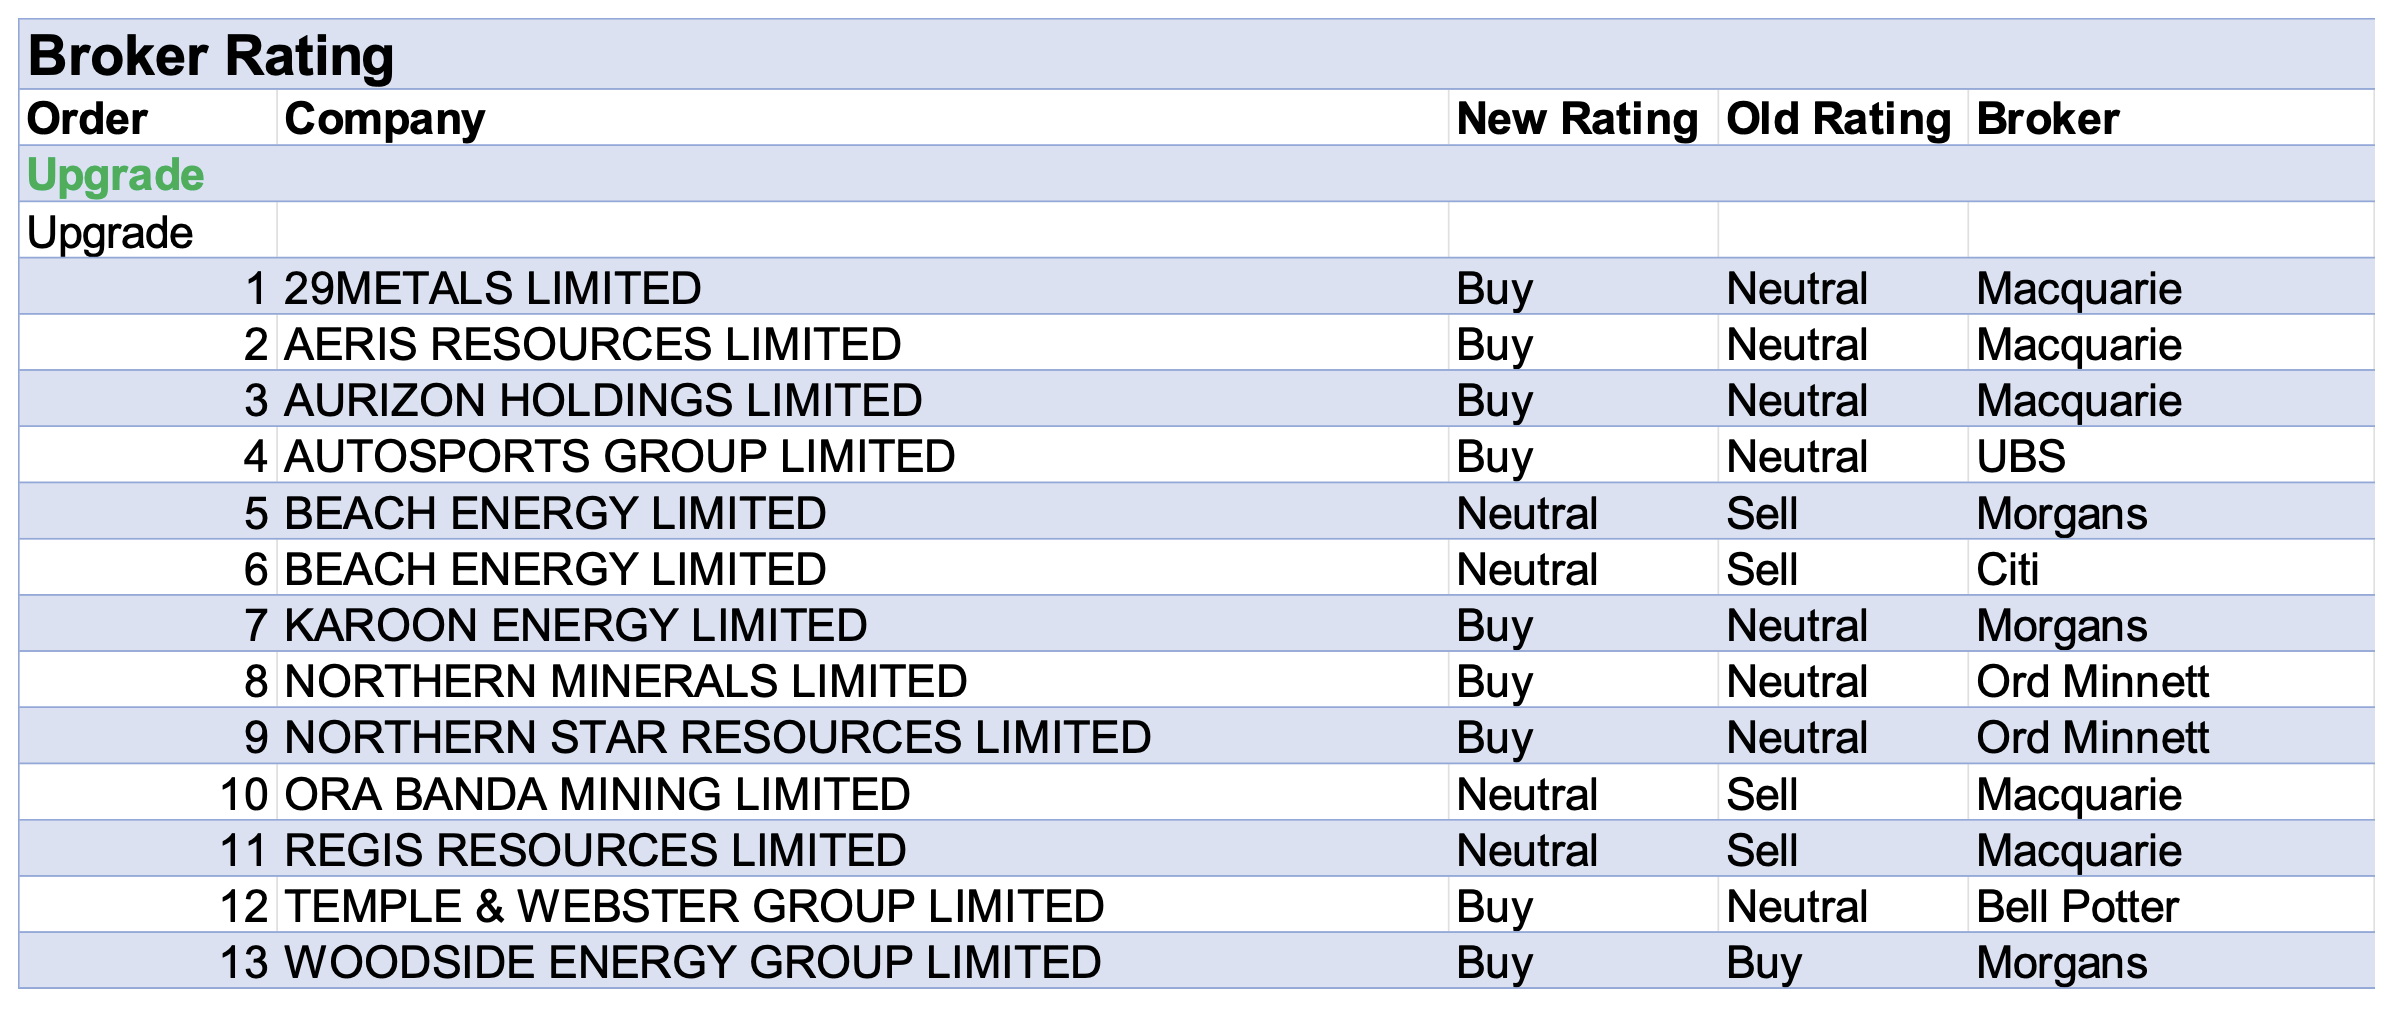Click the Broker Rating title cell
Viewport: 2390px width, 1010px height.
[x=210, y=55]
